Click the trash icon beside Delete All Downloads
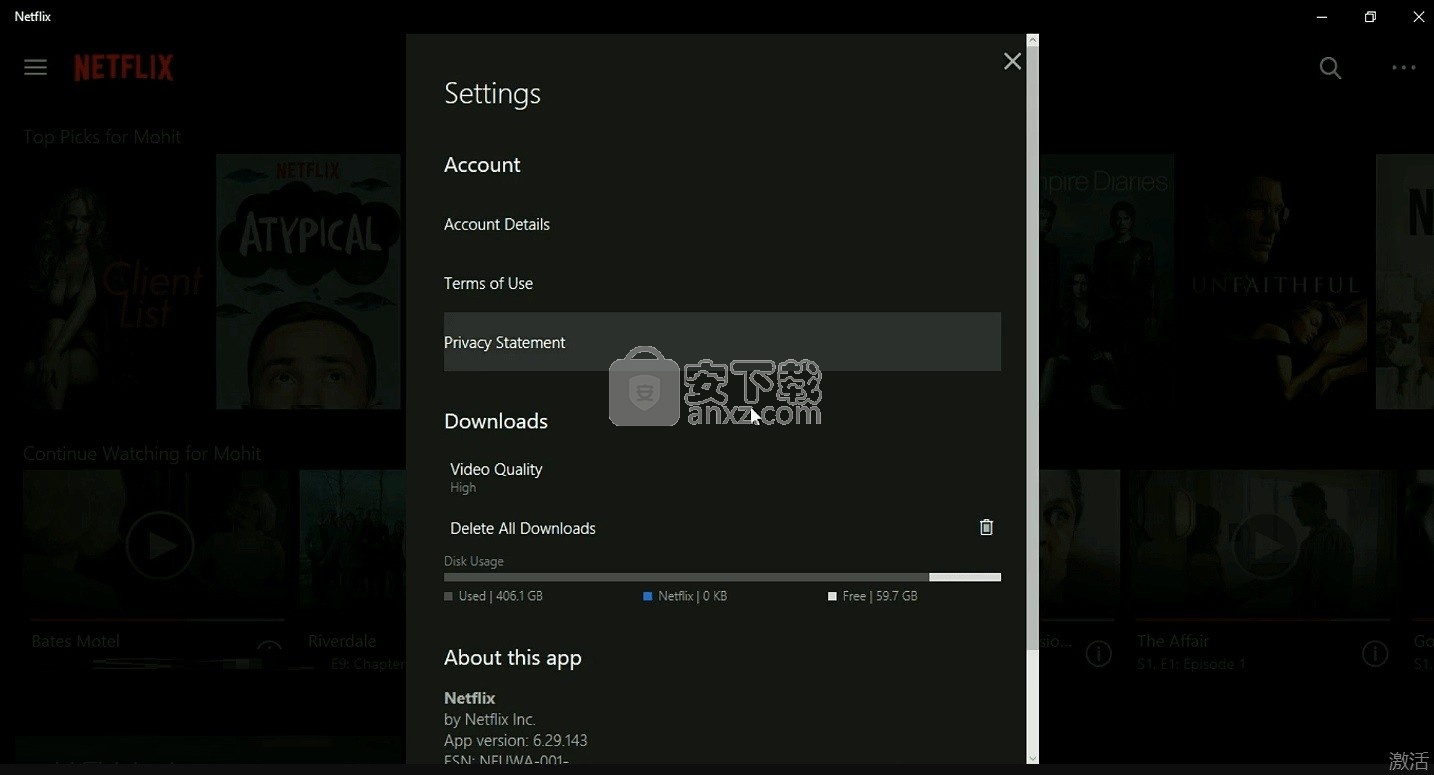 (986, 527)
